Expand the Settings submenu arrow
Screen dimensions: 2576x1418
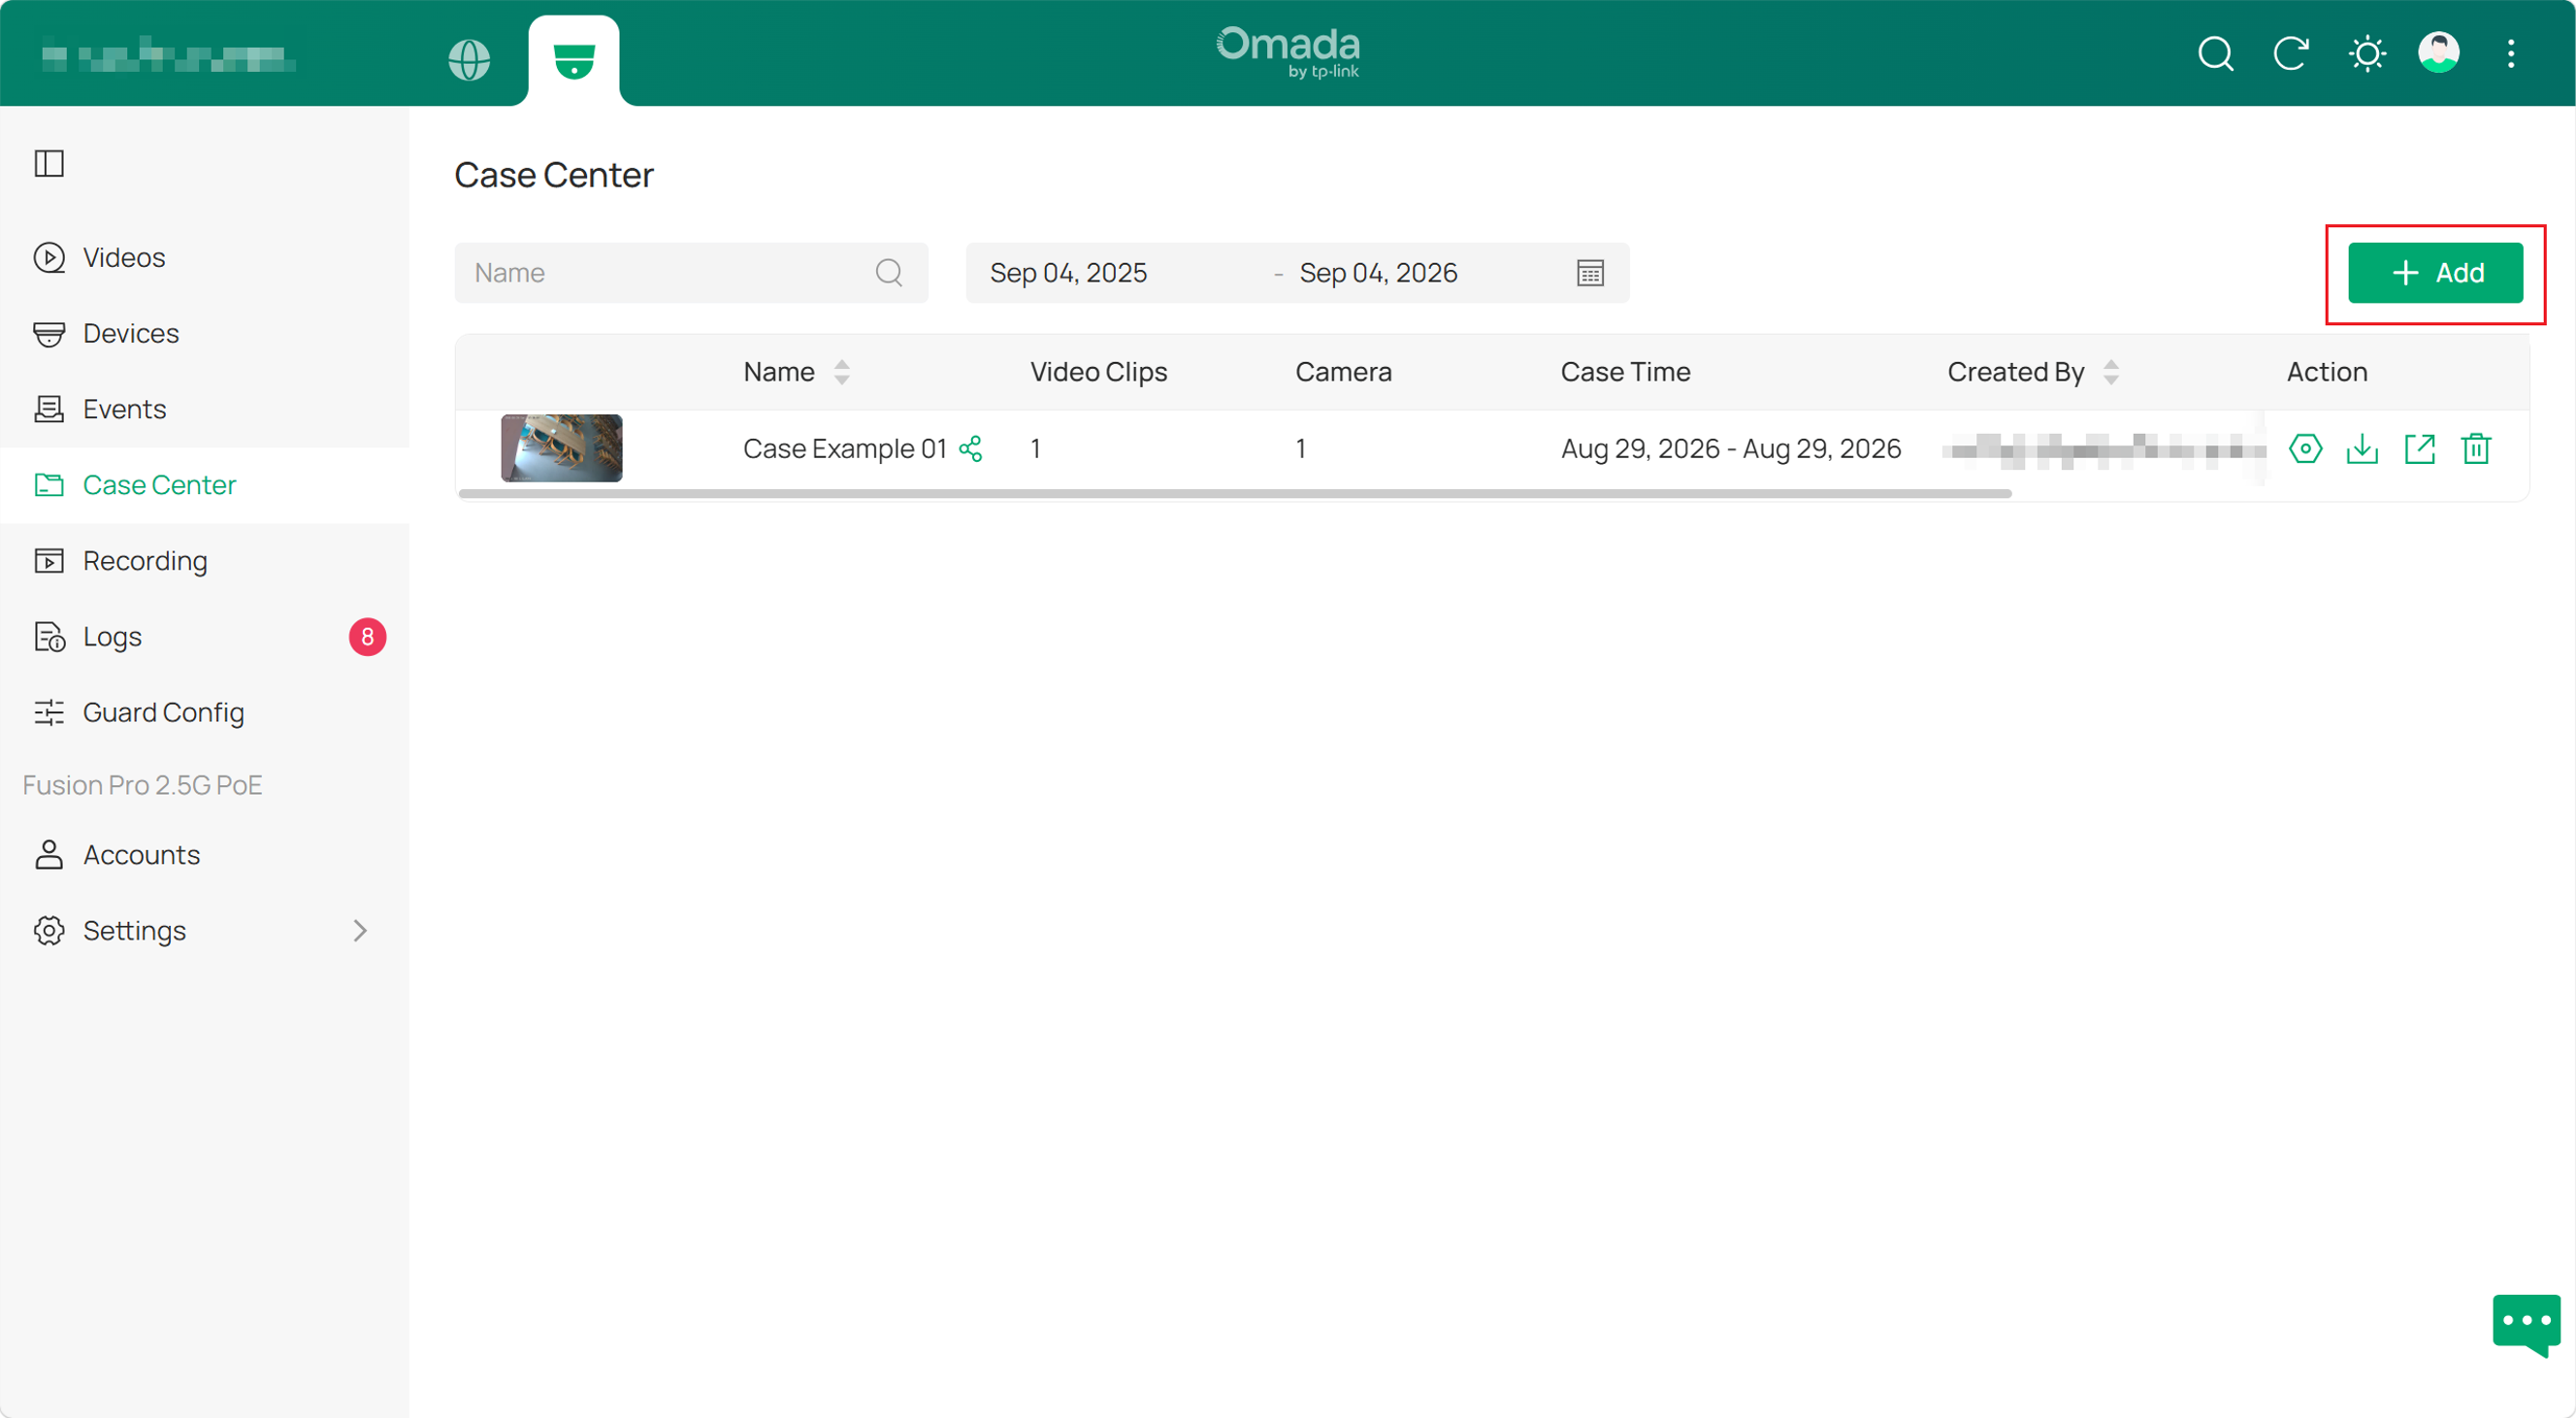360,932
